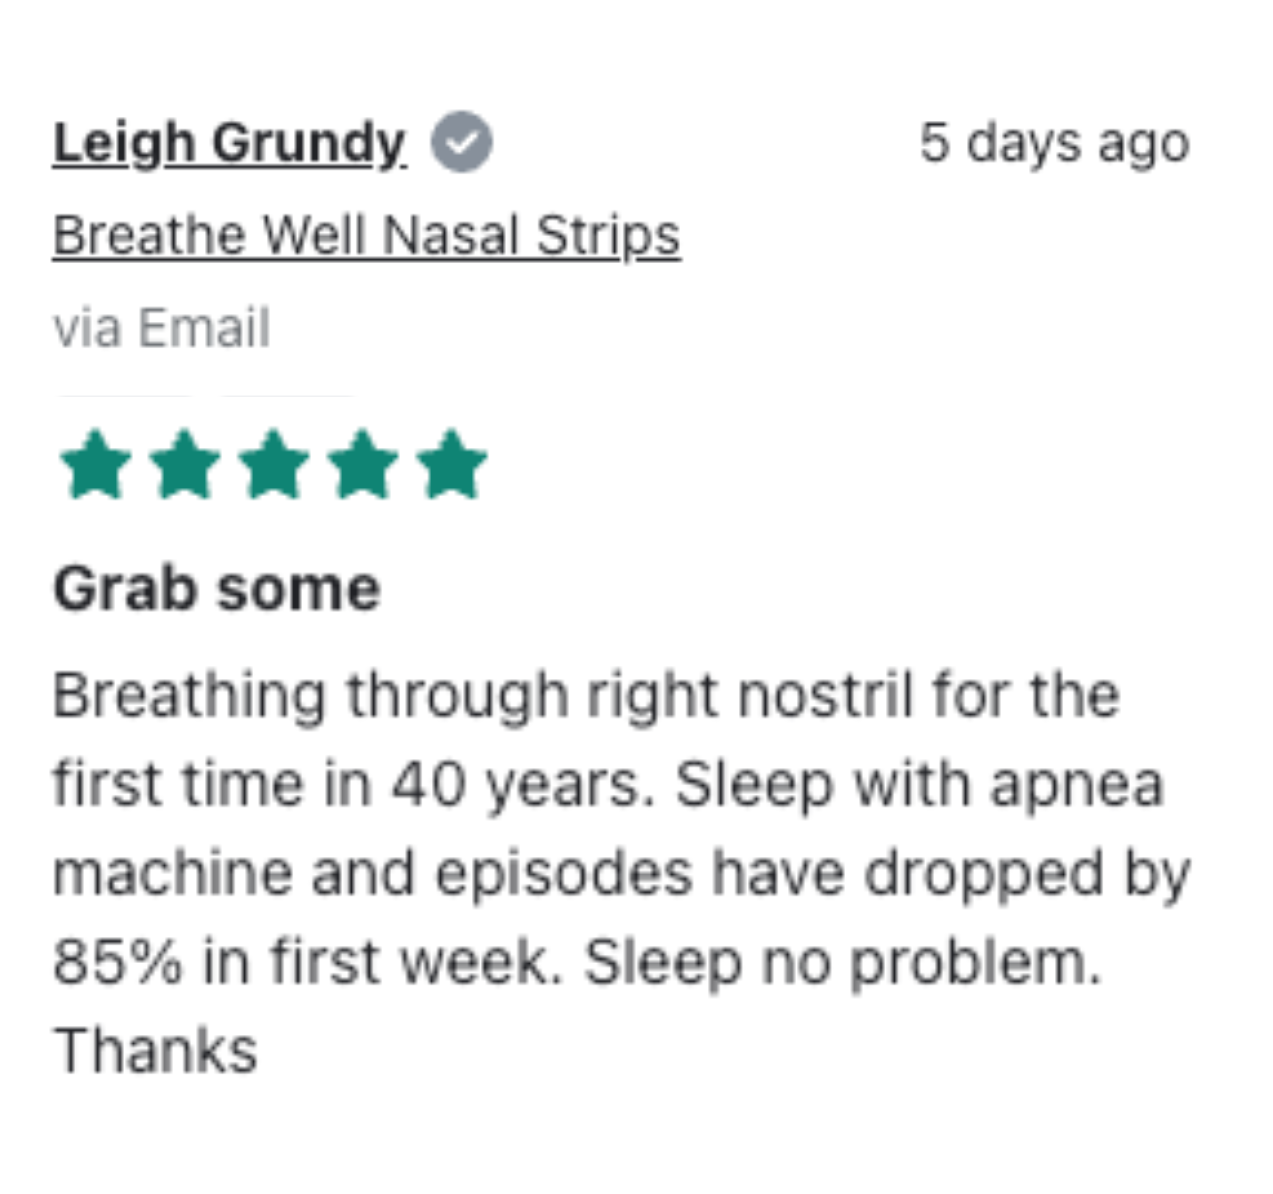Select the fourth rating star
This screenshot has height=1194, width=1273.
click(363, 465)
